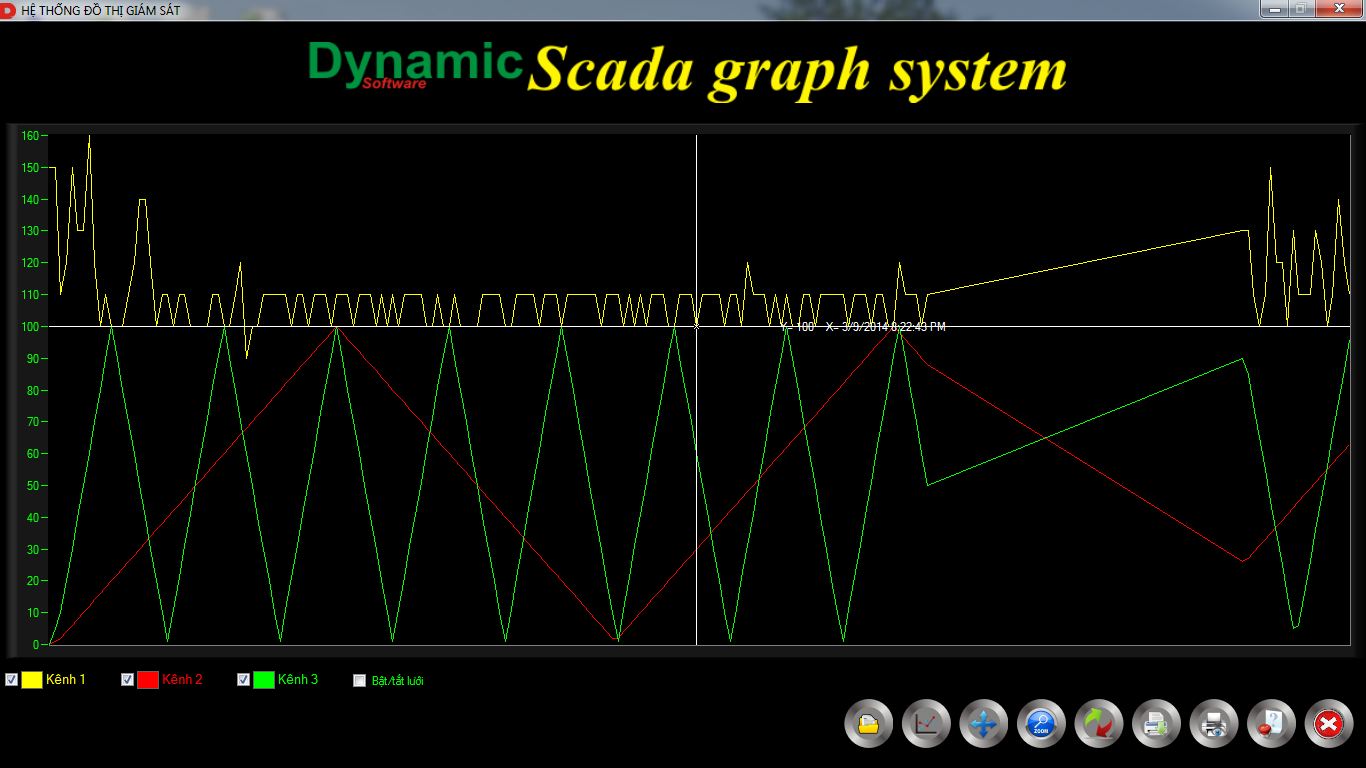Click the red D app icon in title bar
The width and height of the screenshot is (1366, 768).
coord(8,10)
